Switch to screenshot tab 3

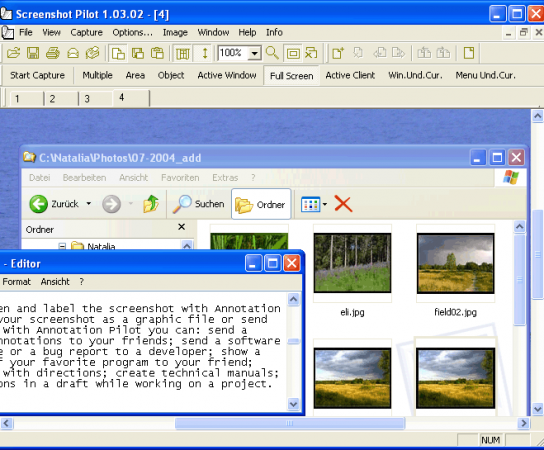coord(96,99)
